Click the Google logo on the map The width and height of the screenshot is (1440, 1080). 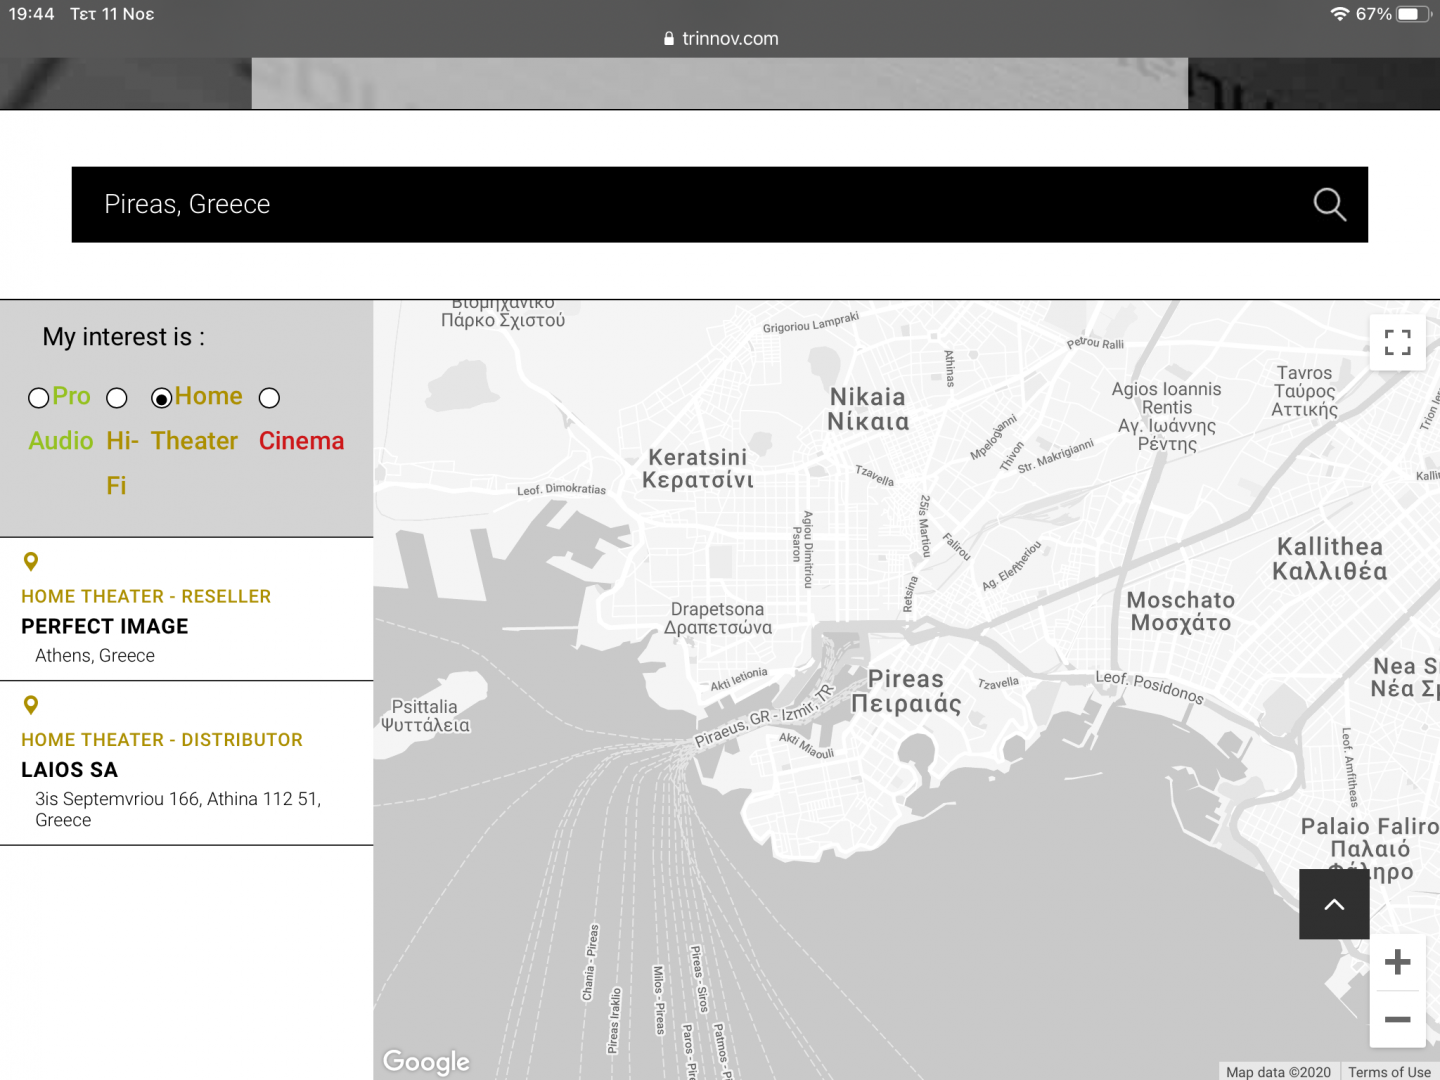pyautogui.click(x=426, y=1061)
